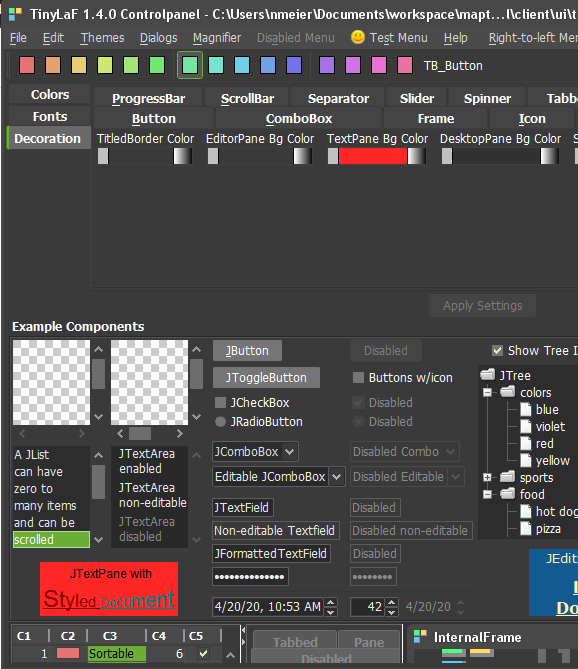This screenshot has width=578, height=669.
Task: Click the red TextPane Bg Color swatch
Action: 373,156
